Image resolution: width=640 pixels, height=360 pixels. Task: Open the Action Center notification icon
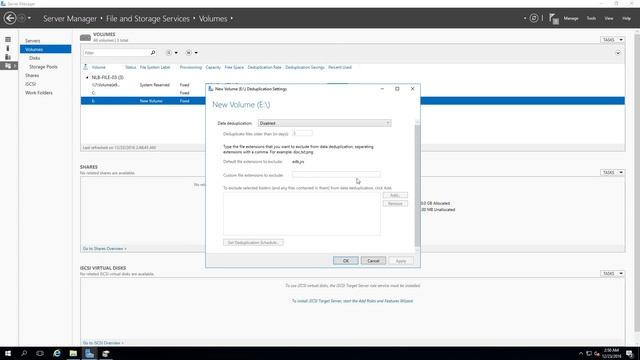point(630,353)
